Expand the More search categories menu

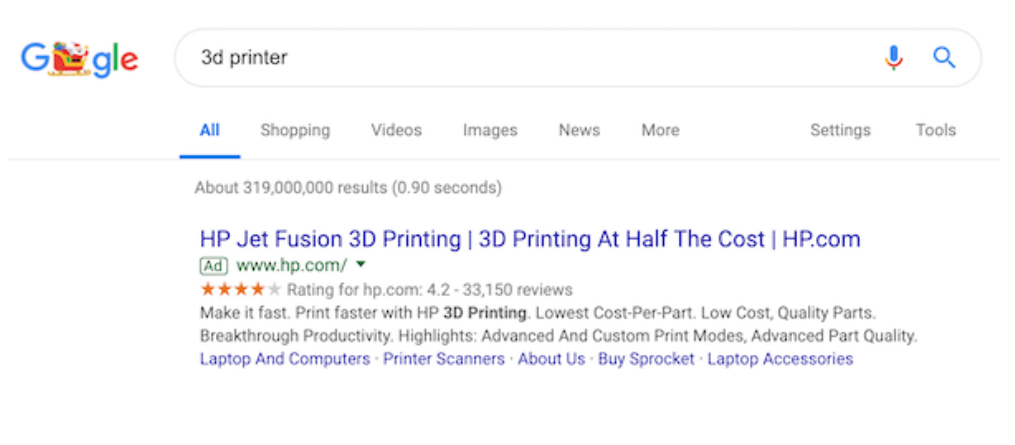660,130
